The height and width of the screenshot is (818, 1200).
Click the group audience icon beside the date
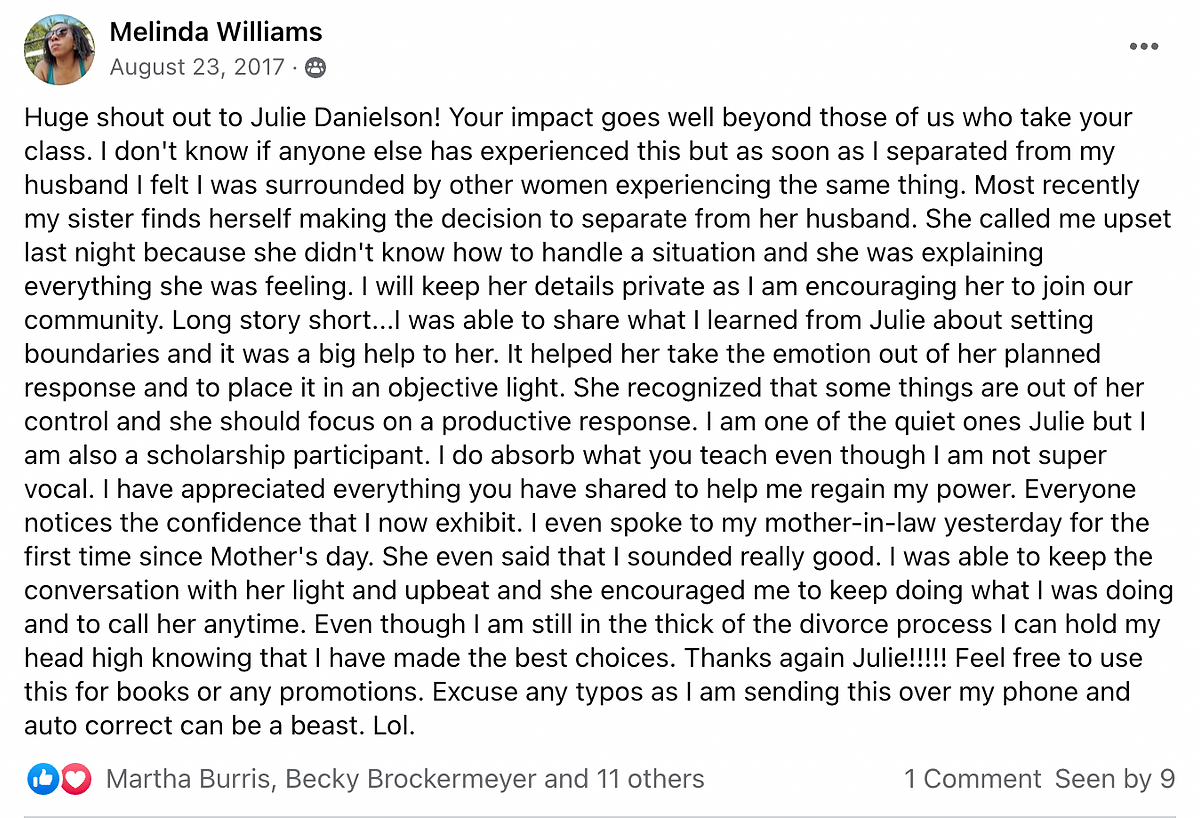[315, 68]
